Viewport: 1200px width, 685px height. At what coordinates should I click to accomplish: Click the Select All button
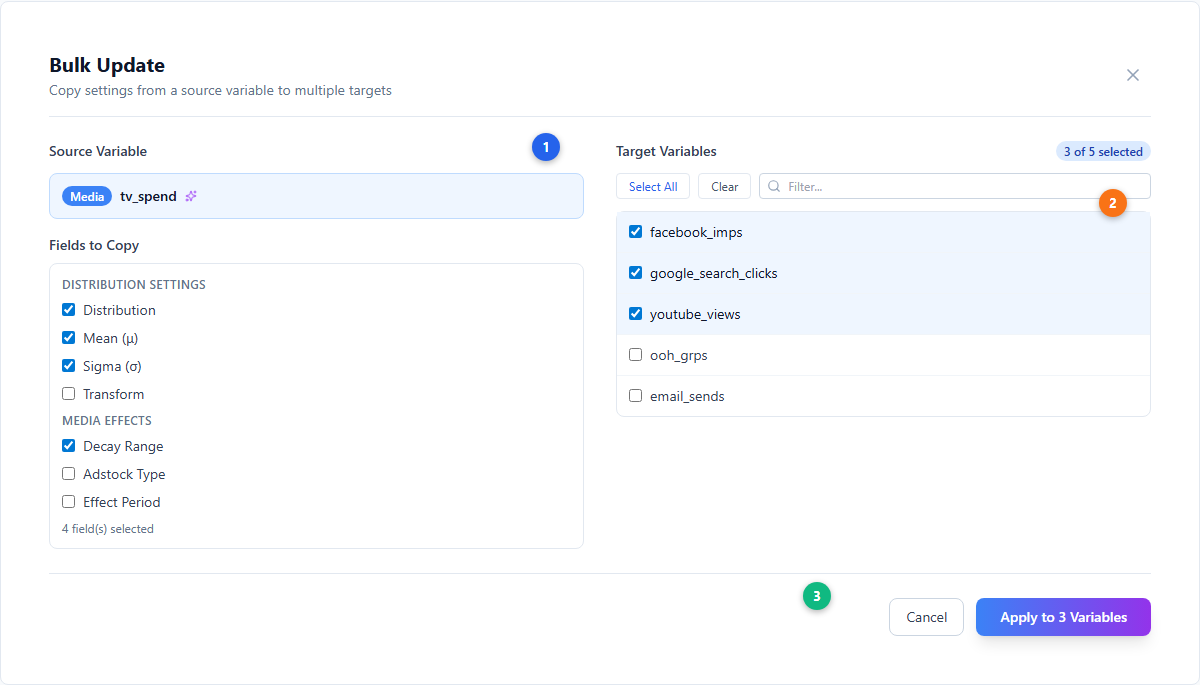tap(653, 186)
